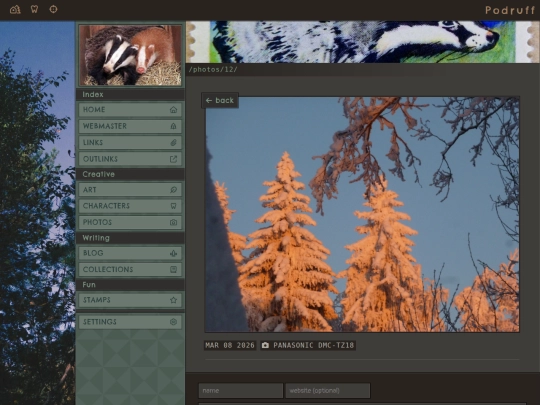The height and width of the screenshot is (405, 540).
Task: Click the gear icon beside SETTINGS
Action: click(174, 322)
